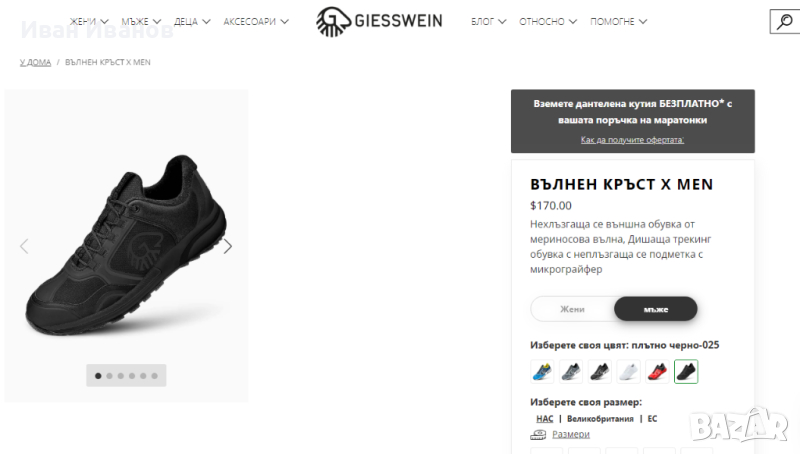The image size is (800, 454).
Task: Jump to third image carousel dot
Action: click(x=121, y=376)
